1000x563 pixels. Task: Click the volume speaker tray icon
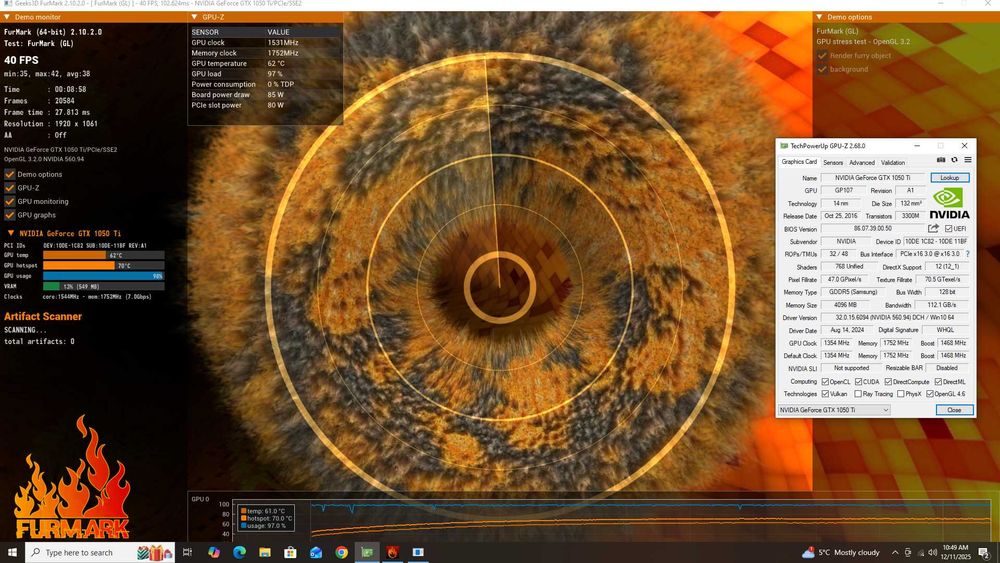click(932, 553)
